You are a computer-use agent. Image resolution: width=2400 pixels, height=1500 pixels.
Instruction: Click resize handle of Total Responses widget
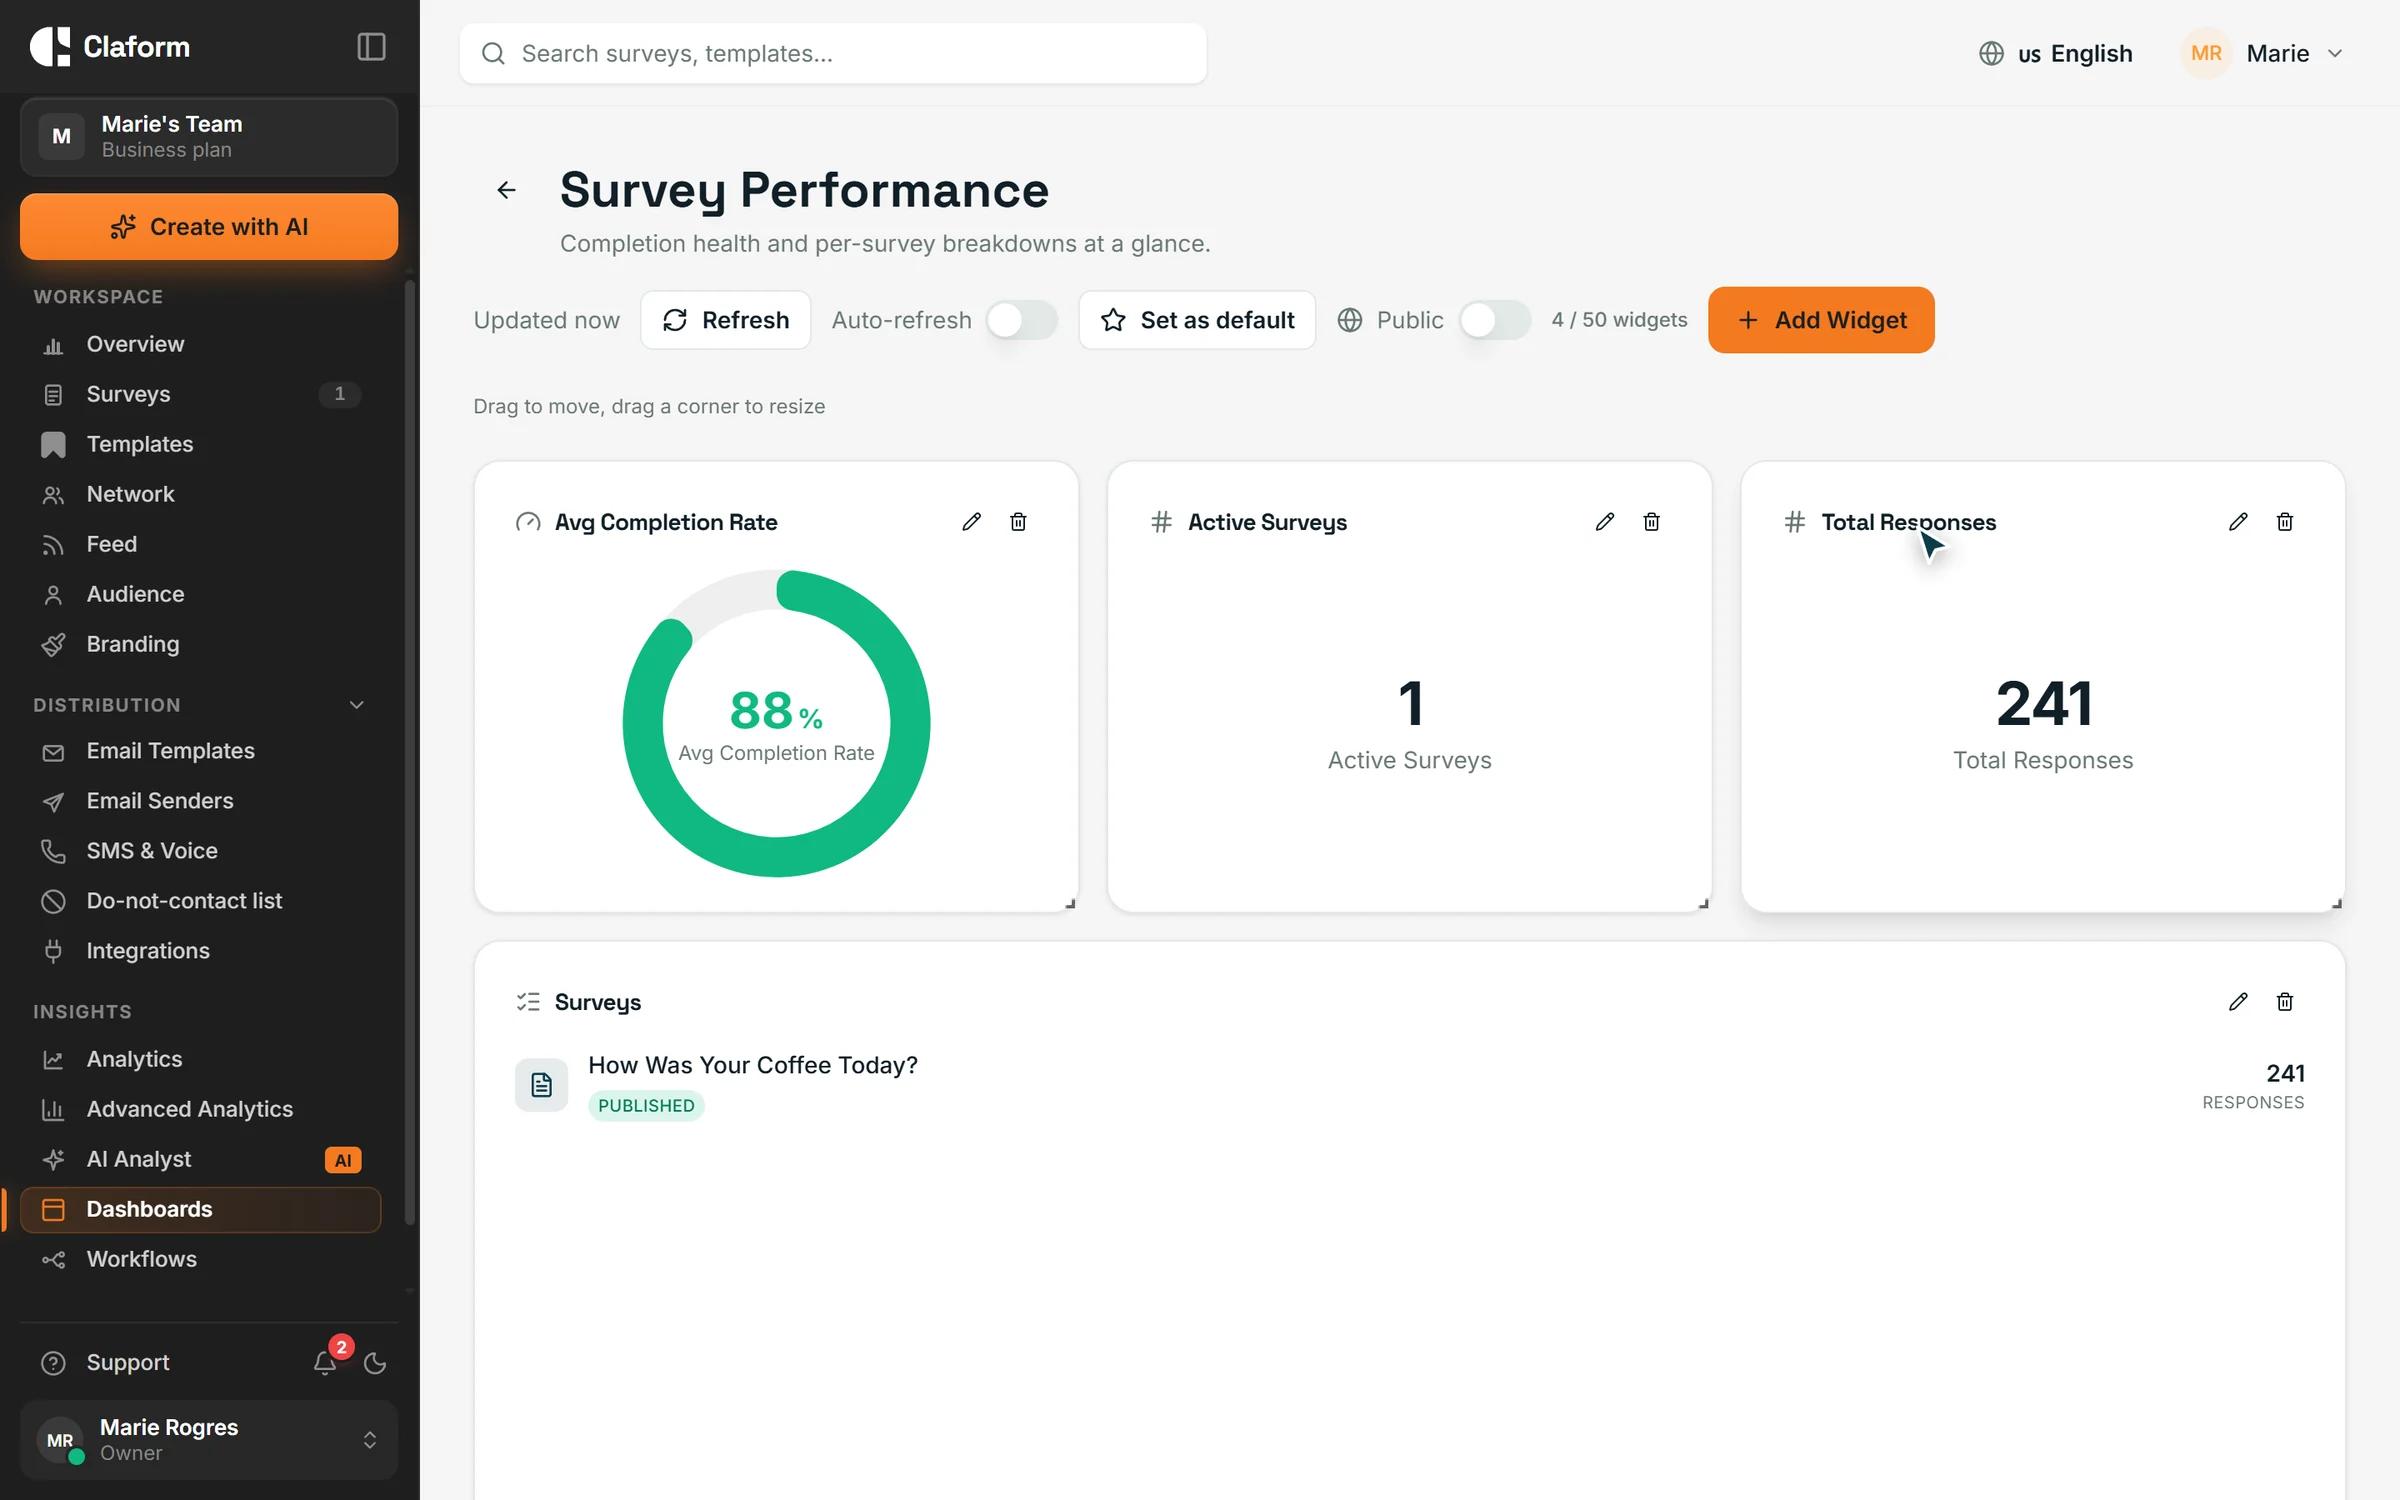[2336, 903]
